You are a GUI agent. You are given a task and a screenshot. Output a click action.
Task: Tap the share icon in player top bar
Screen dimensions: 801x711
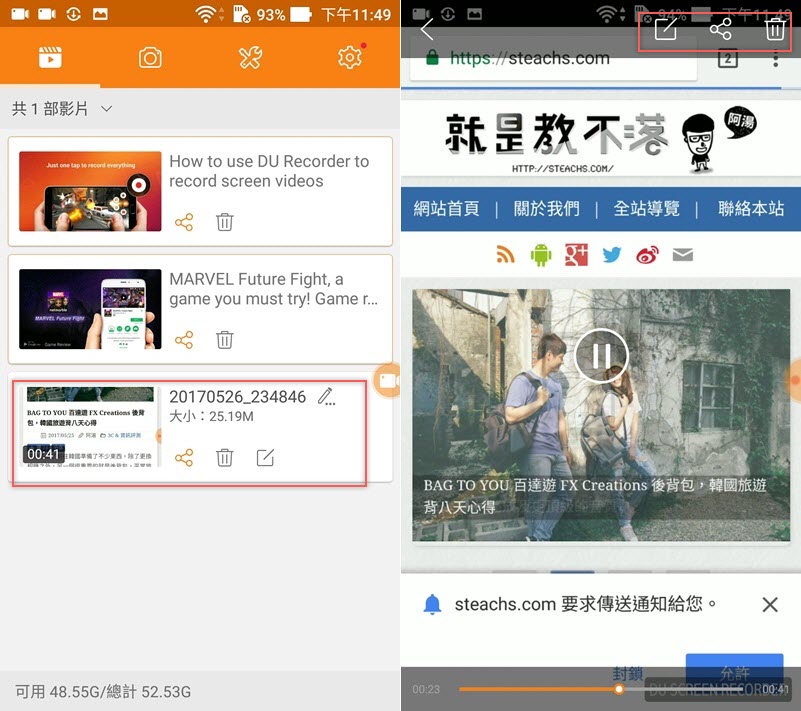721,29
